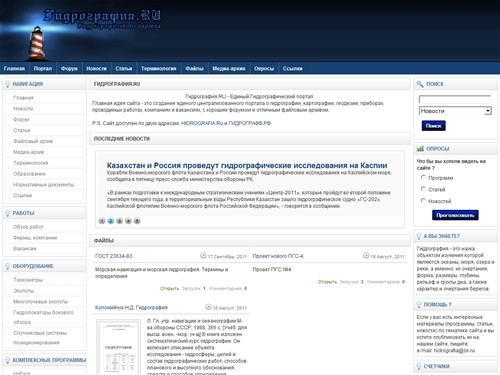Click the lightbulb icon beside ОБОРУДОВАНИЕ
500x375 pixels.
(8, 266)
